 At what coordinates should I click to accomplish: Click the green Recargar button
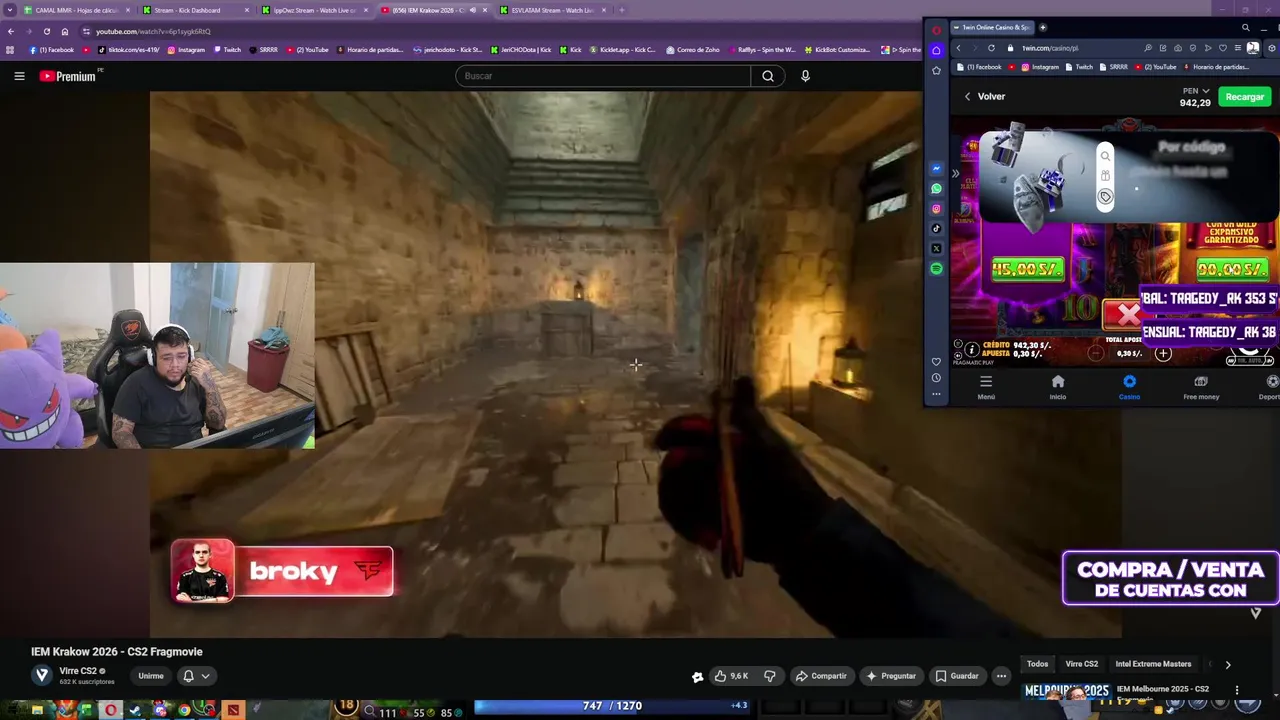tap(1245, 97)
